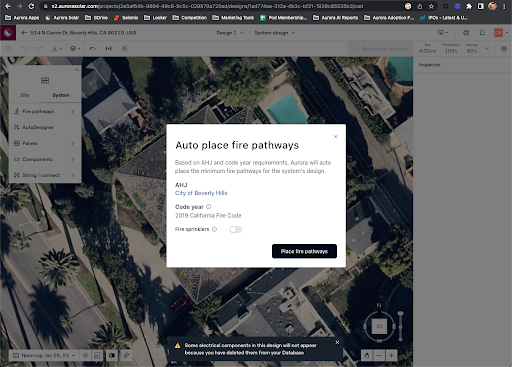Open the sun irradiance tool
The height and width of the screenshot is (367, 512).
click(124, 49)
